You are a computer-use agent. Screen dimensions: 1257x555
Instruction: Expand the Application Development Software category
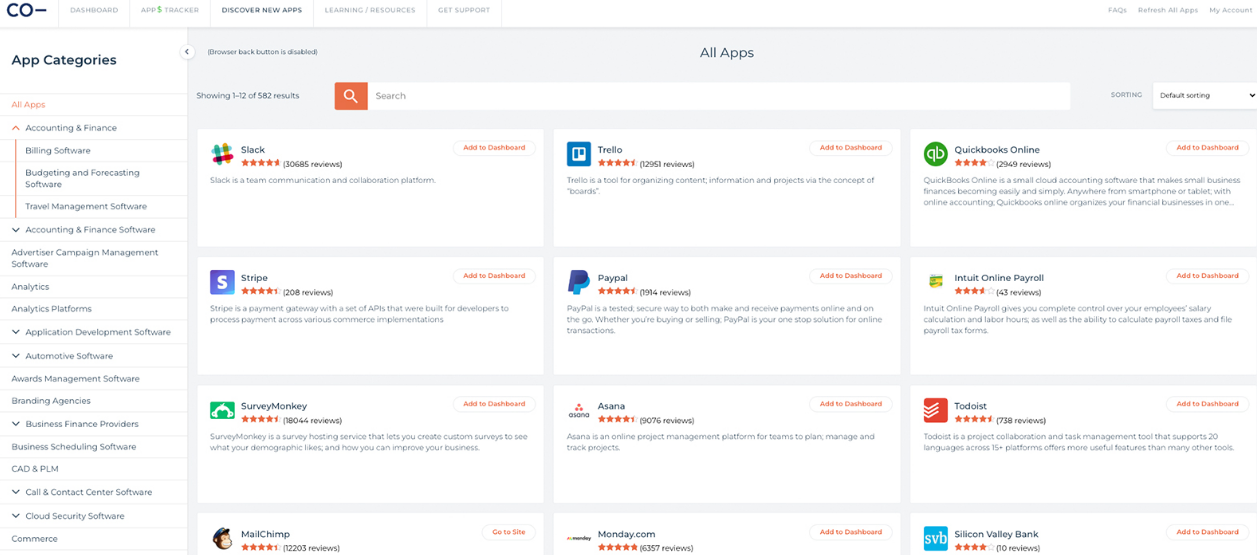tap(16, 332)
